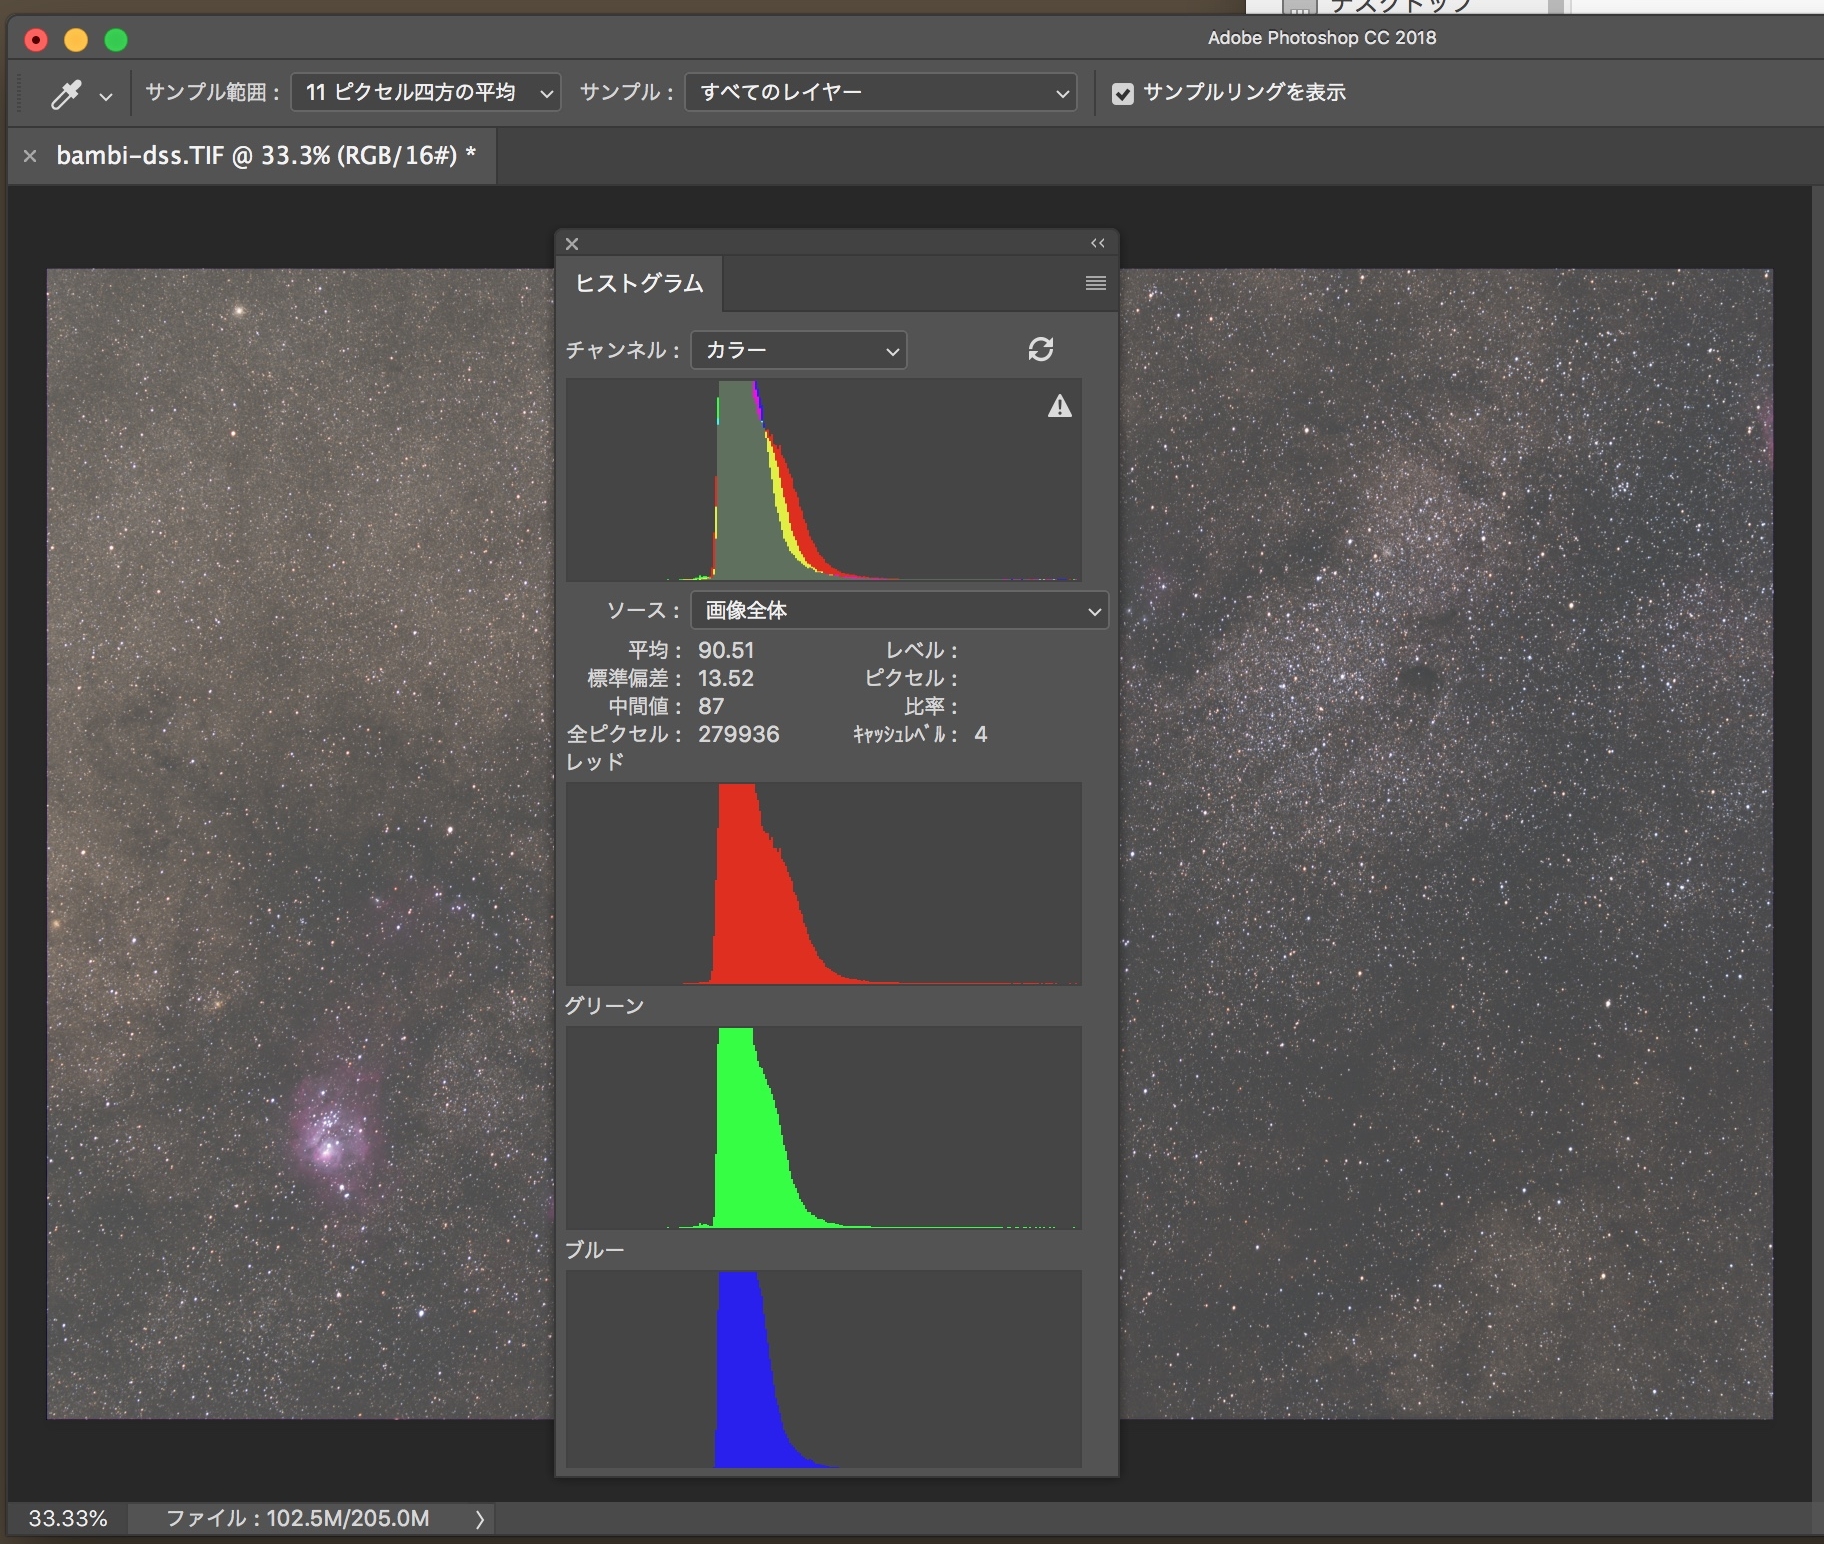Open the チャンネル dropdown

coord(798,350)
